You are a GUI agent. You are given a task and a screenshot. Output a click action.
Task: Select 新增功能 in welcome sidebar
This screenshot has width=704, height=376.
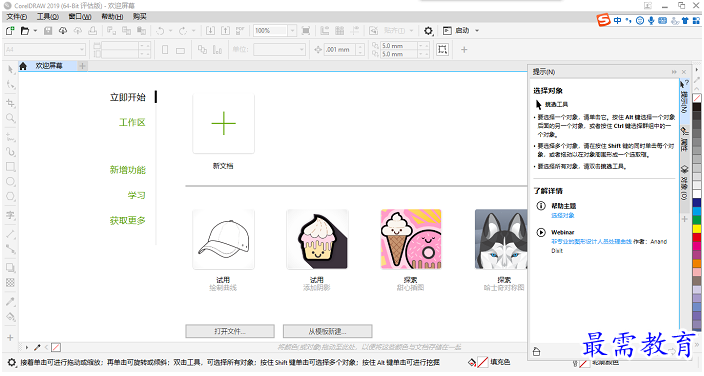coord(128,170)
